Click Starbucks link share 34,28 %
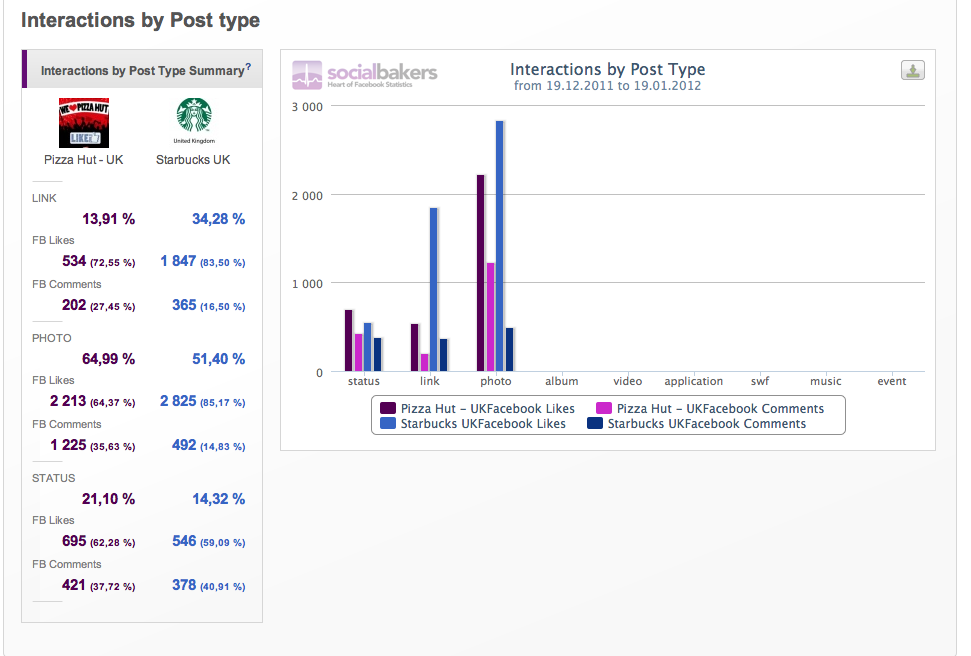 pos(219,219)
